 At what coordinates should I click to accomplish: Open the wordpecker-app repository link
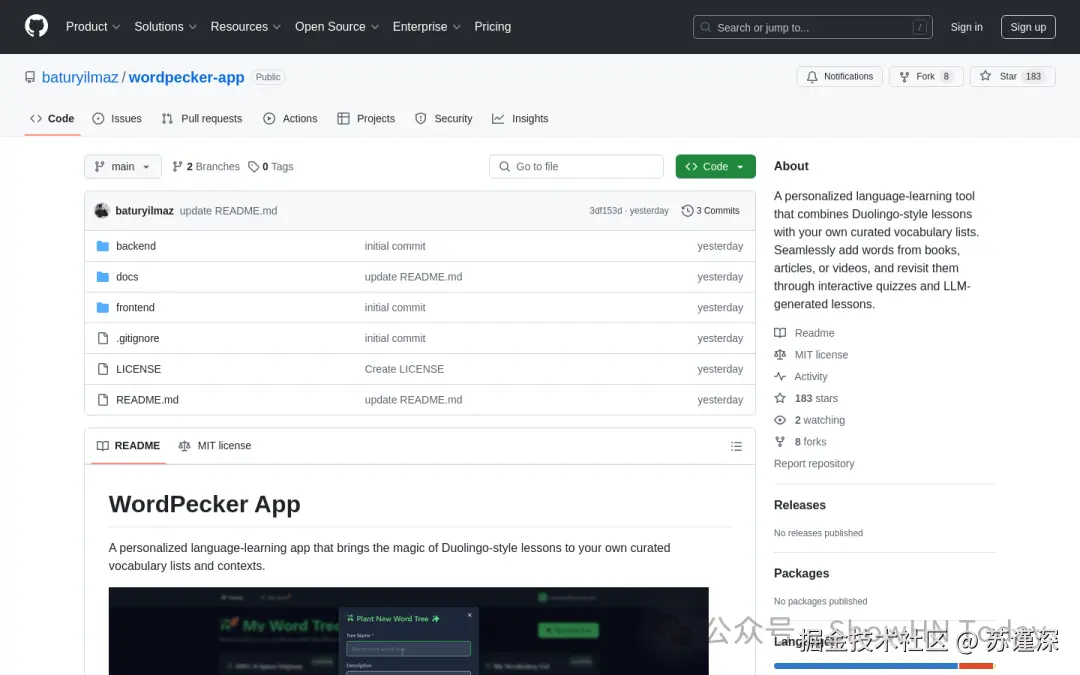coord(186,77)
